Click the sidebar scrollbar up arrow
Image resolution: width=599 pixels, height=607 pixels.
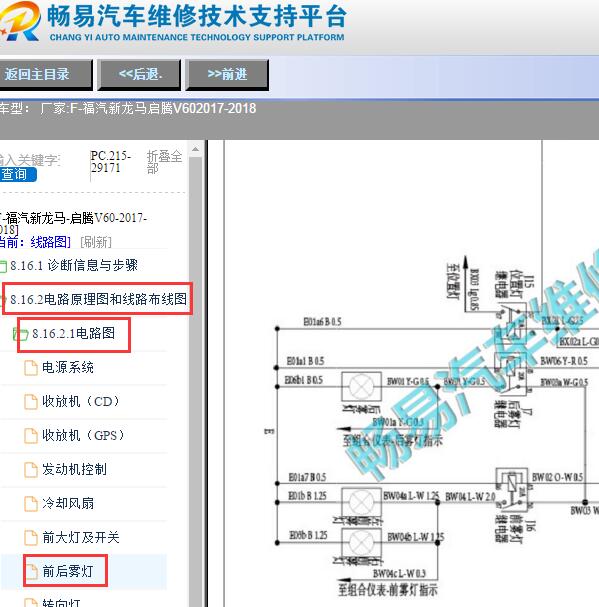tap(195, 149)
